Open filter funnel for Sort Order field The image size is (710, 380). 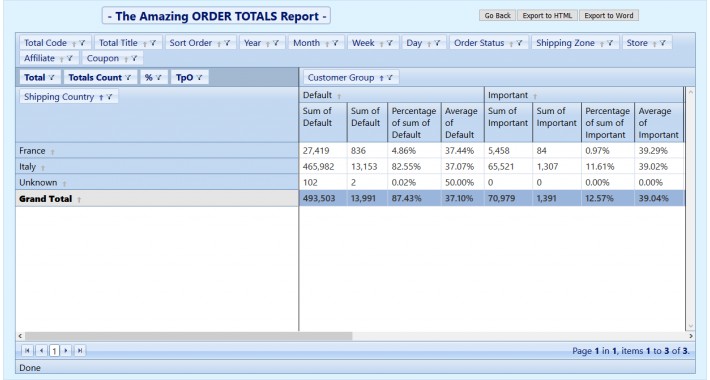pyautogui.click(x=227, y=43)
